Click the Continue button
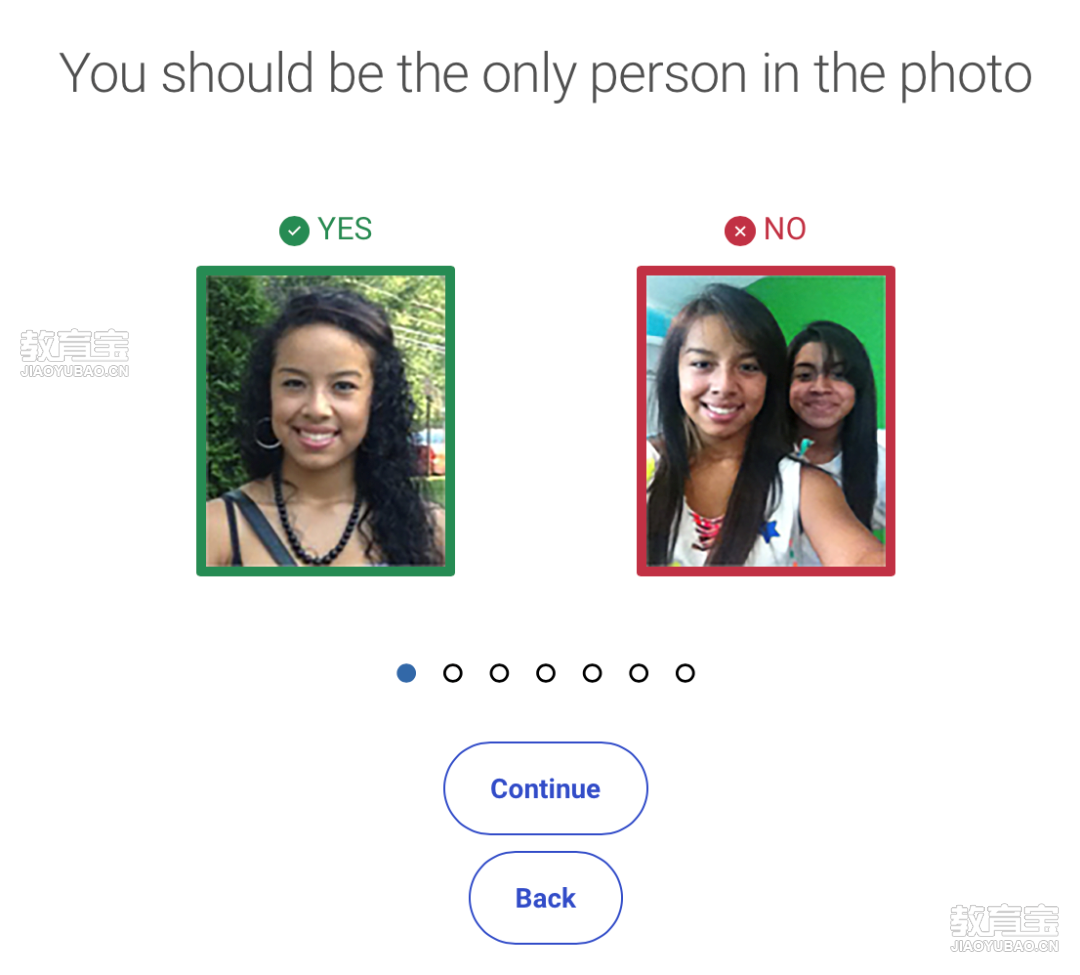Image resolution: width=1080 pixels, height=975 pixels. point(546,788)
